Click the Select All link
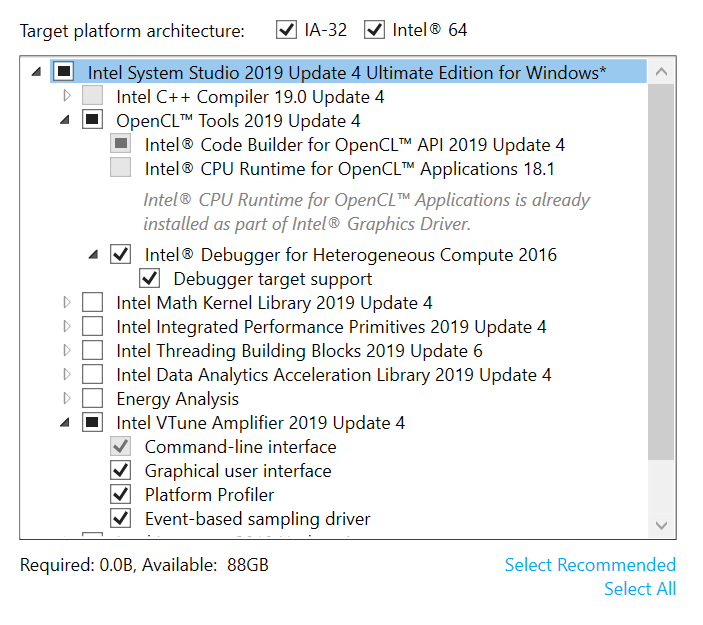Screen dimensions: 703x625 [x=640, y=589]
